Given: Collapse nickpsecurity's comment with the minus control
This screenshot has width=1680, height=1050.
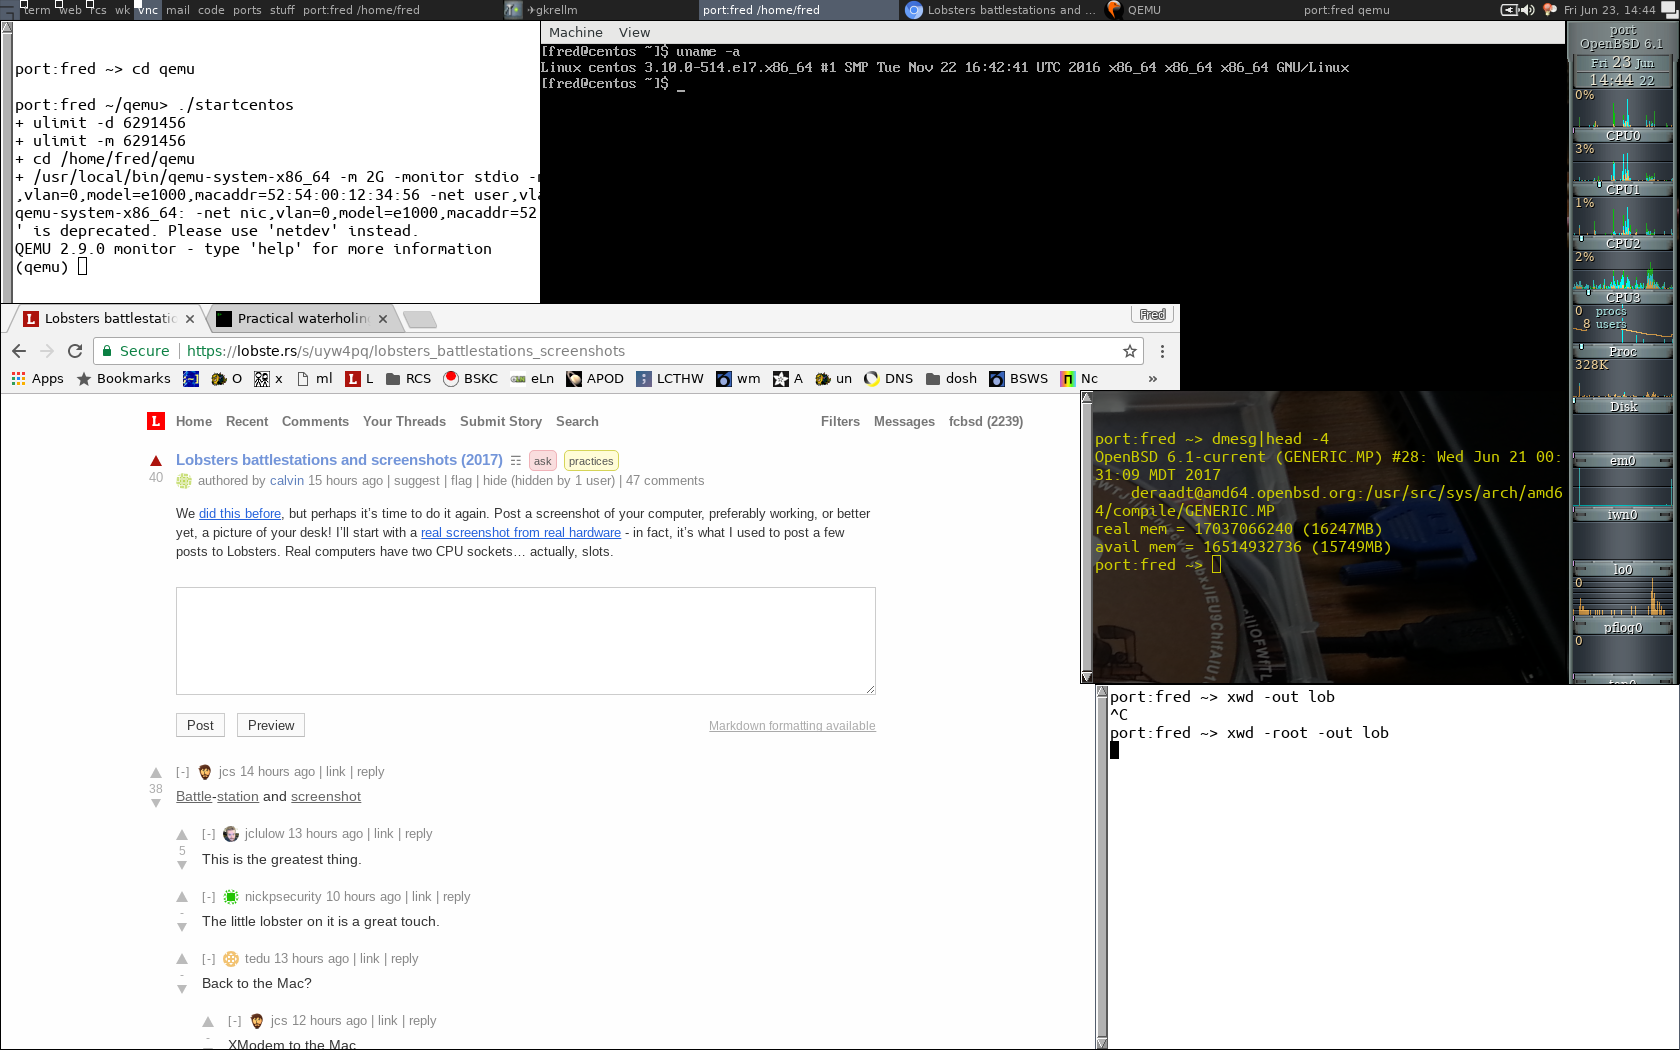Looking at the screenshot, I should (x=207, y=896).
